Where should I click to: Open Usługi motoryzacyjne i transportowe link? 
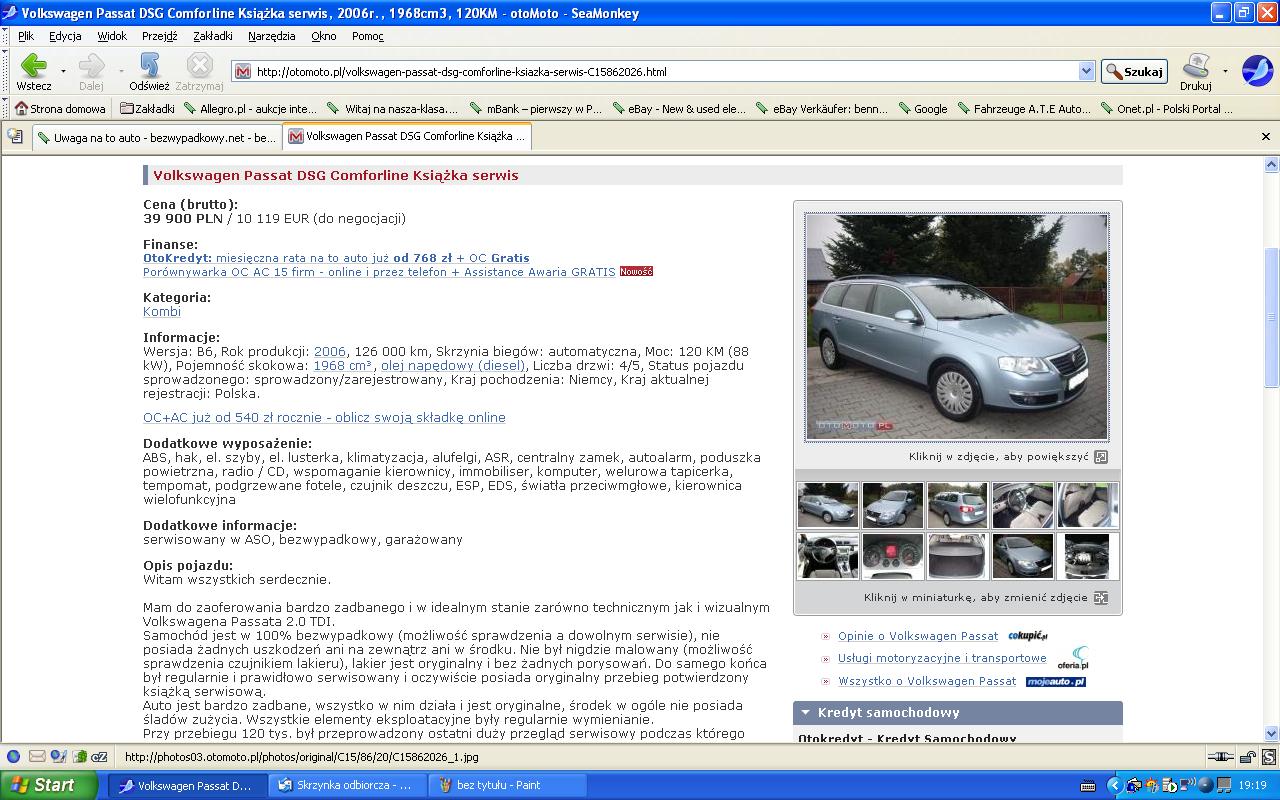[x=942, y=658]
